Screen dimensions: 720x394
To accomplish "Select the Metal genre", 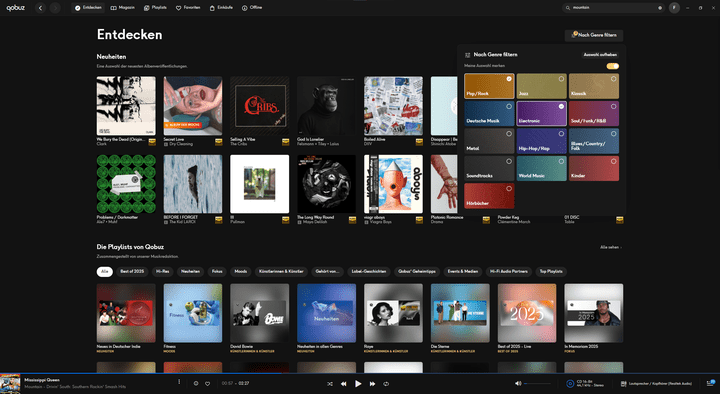I will (489, 141).
